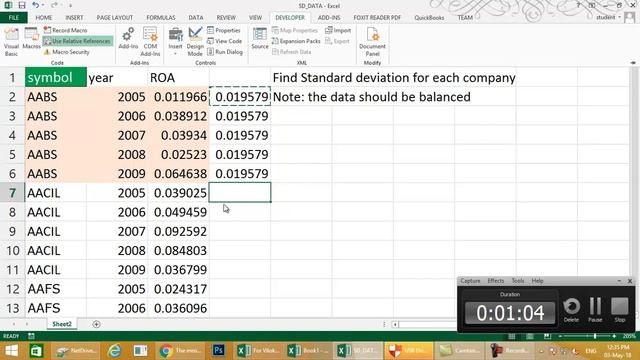Switch to Page Layout view in status bar
This screenshot has height=360, width=640.
[x=529, y=336]
